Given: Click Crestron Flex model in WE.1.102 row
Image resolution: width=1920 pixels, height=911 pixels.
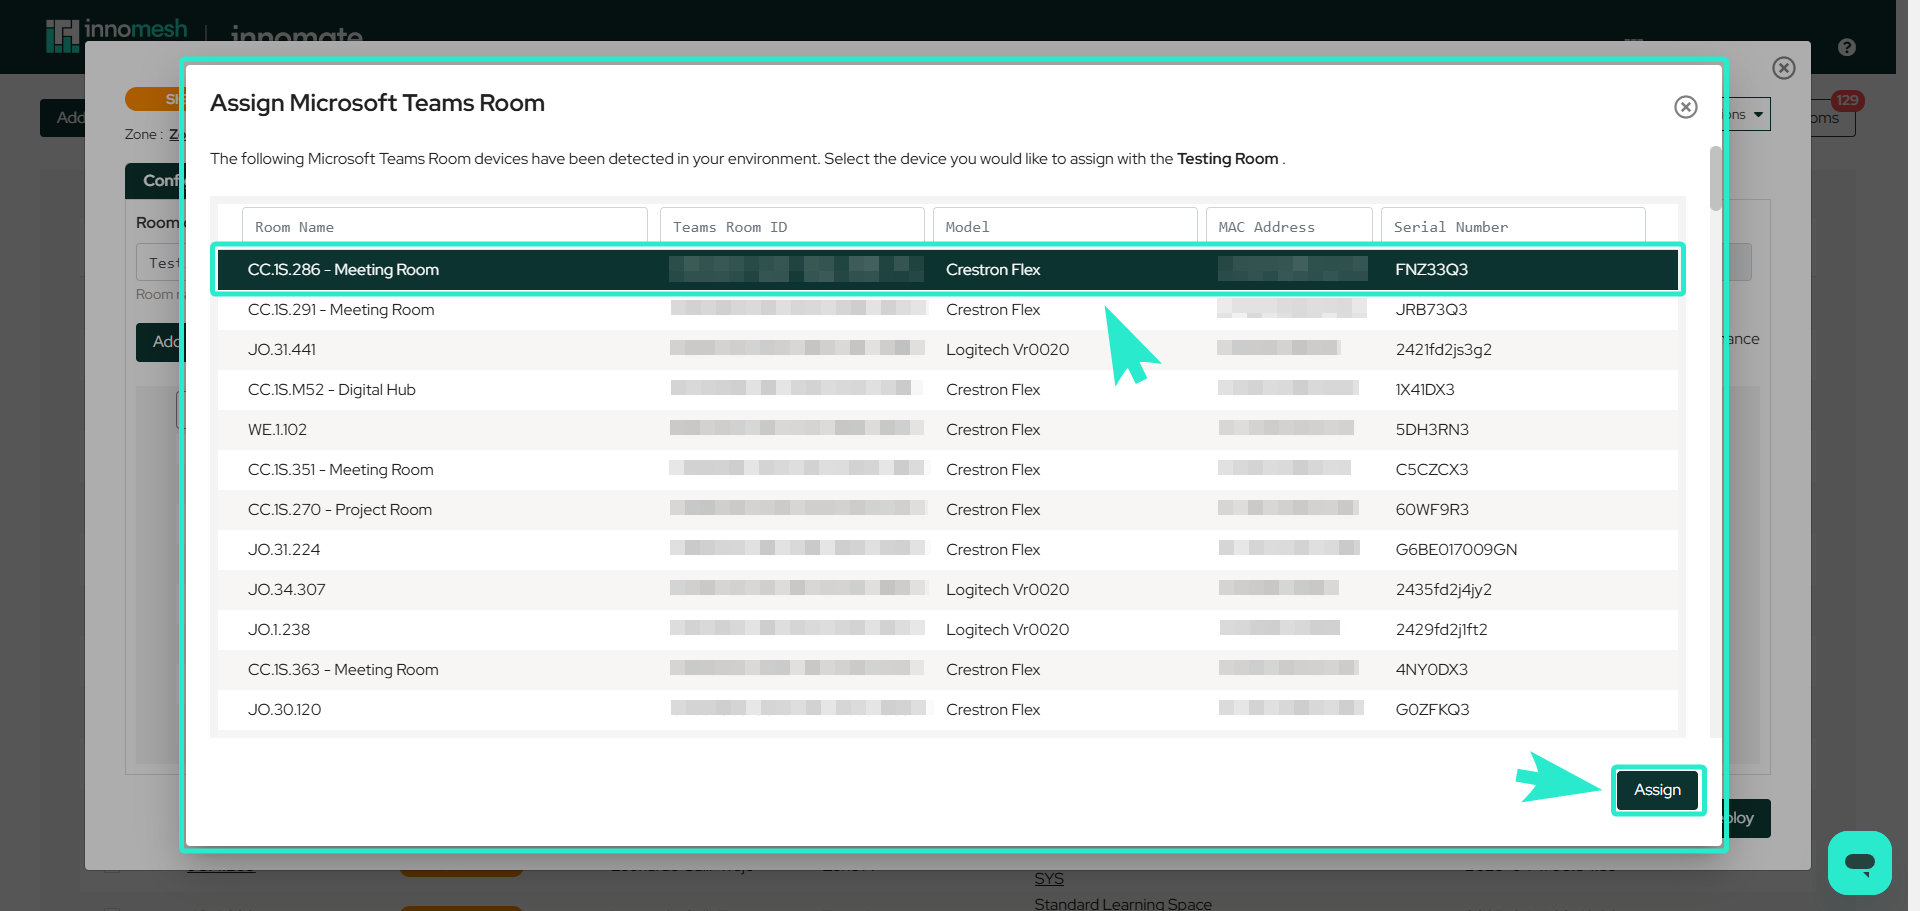Looking at the screenshot, I should (993, 430).
